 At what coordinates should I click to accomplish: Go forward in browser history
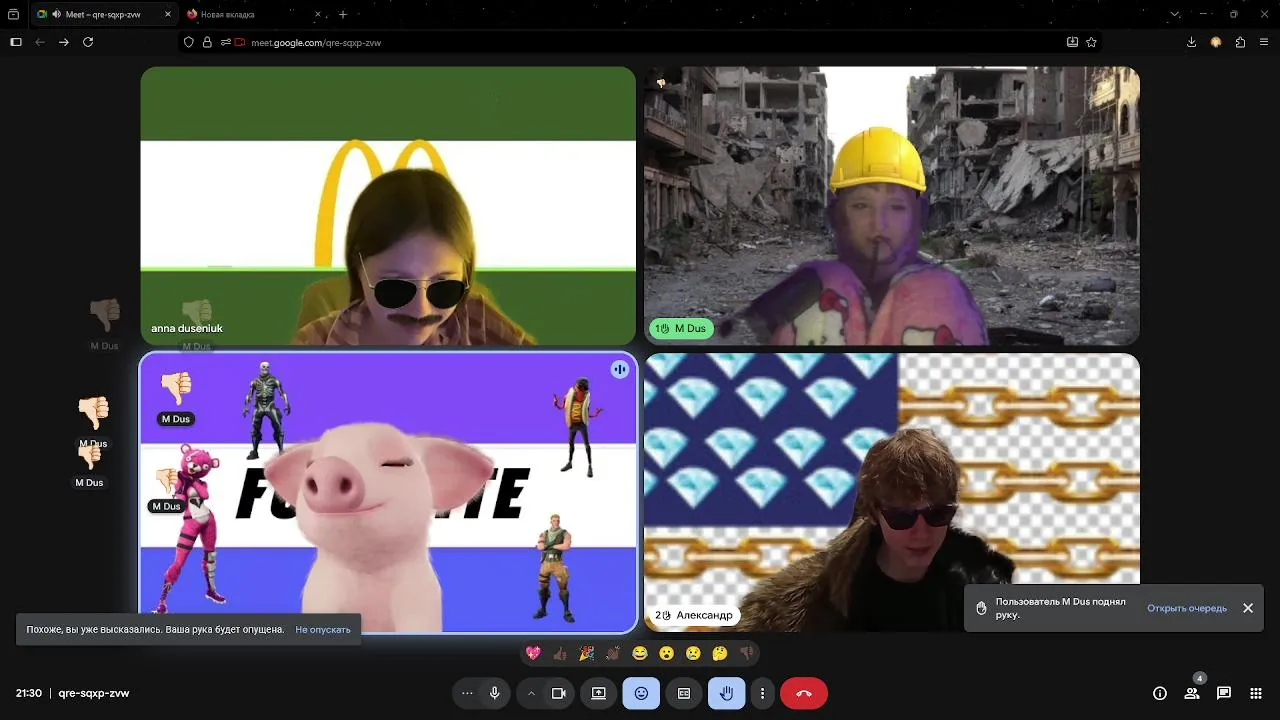coord(64,42)
